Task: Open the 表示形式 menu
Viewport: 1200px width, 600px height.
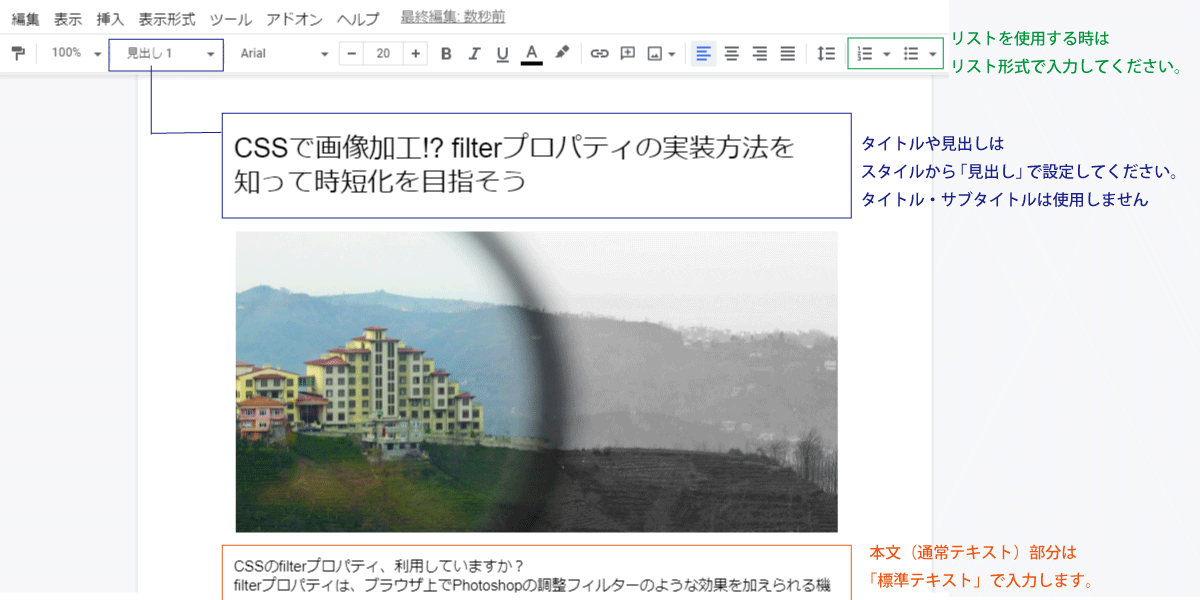Action: pyautogui.click(x=167, y=18)
